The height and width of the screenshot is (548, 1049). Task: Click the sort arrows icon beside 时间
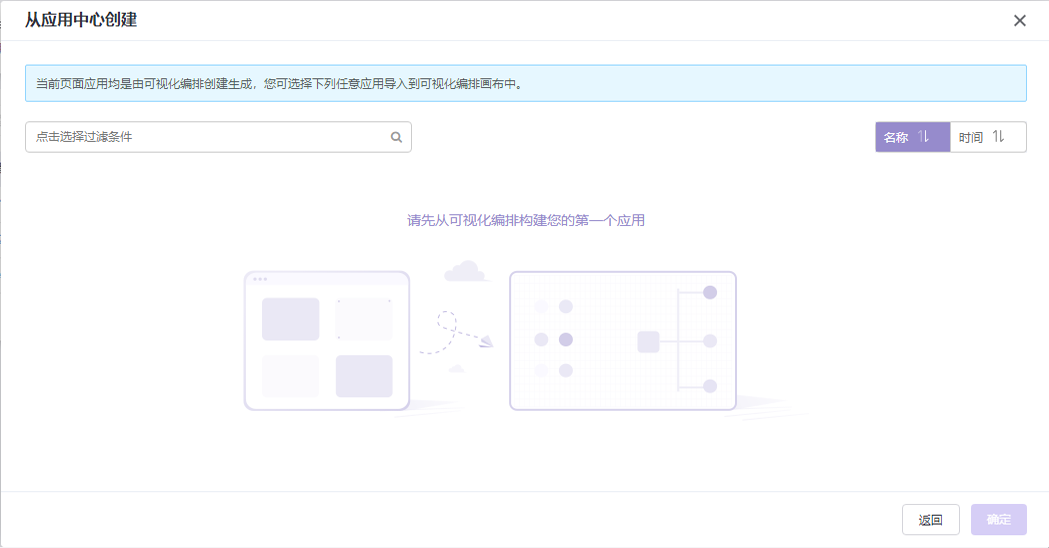[998, 137]
